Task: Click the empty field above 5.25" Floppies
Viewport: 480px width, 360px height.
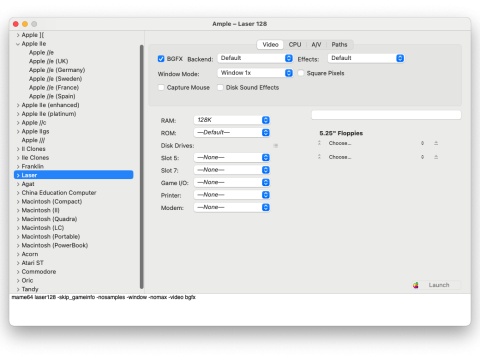Action: pyautogui.click(x=386, y=115)
